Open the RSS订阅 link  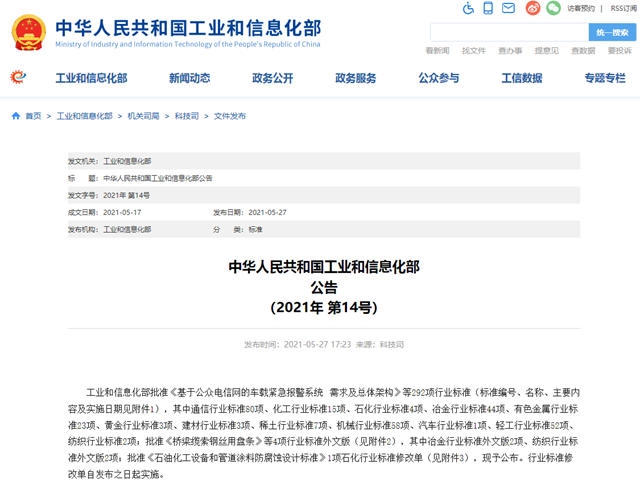click(x=622, y=9)
